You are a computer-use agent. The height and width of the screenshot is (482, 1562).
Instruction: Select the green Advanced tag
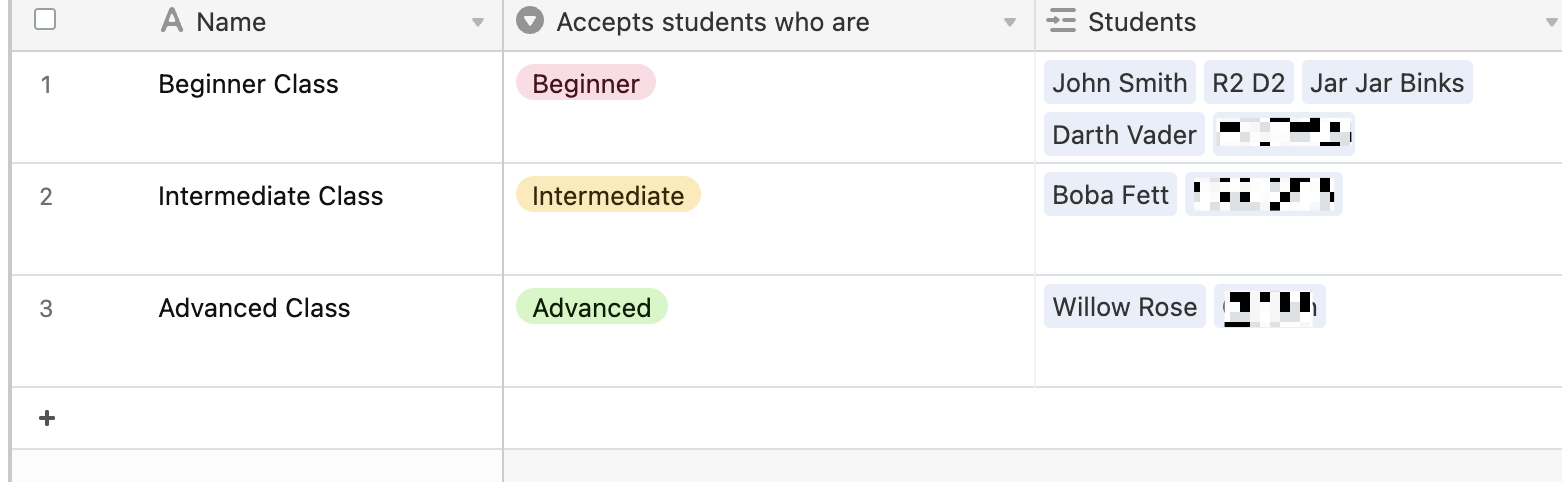click(592, 307)
